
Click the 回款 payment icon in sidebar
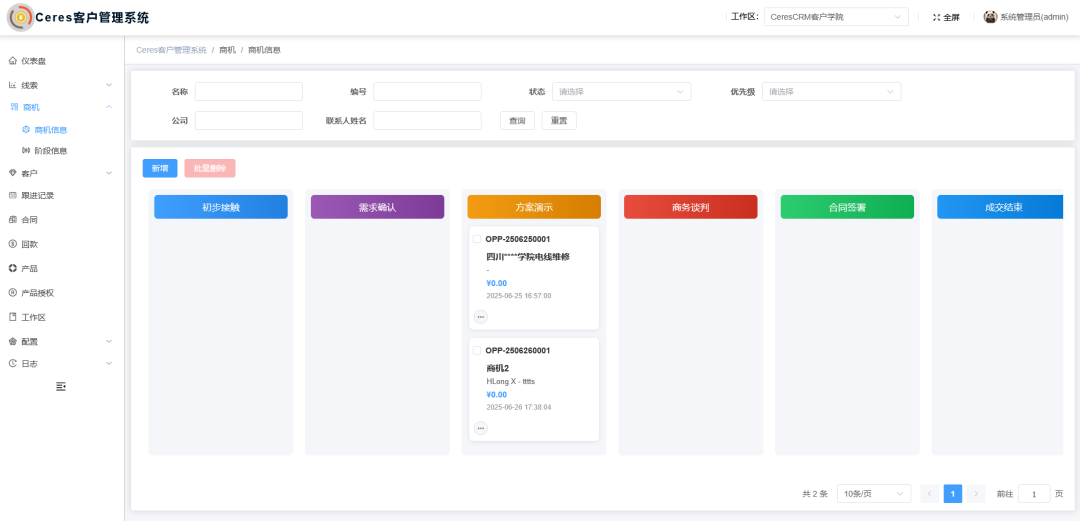pyautogui.click(x=13, y=244)
